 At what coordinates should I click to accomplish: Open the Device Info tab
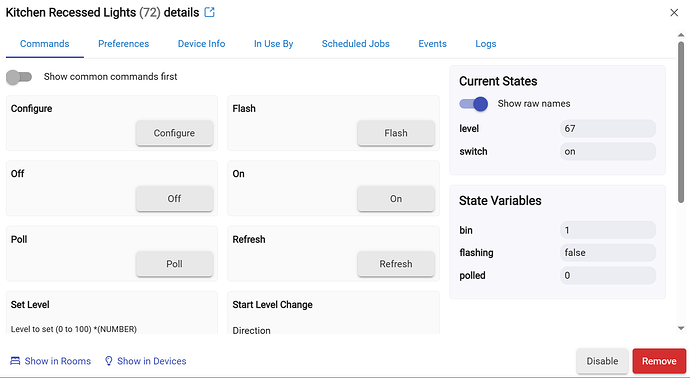tap(201, 44)
